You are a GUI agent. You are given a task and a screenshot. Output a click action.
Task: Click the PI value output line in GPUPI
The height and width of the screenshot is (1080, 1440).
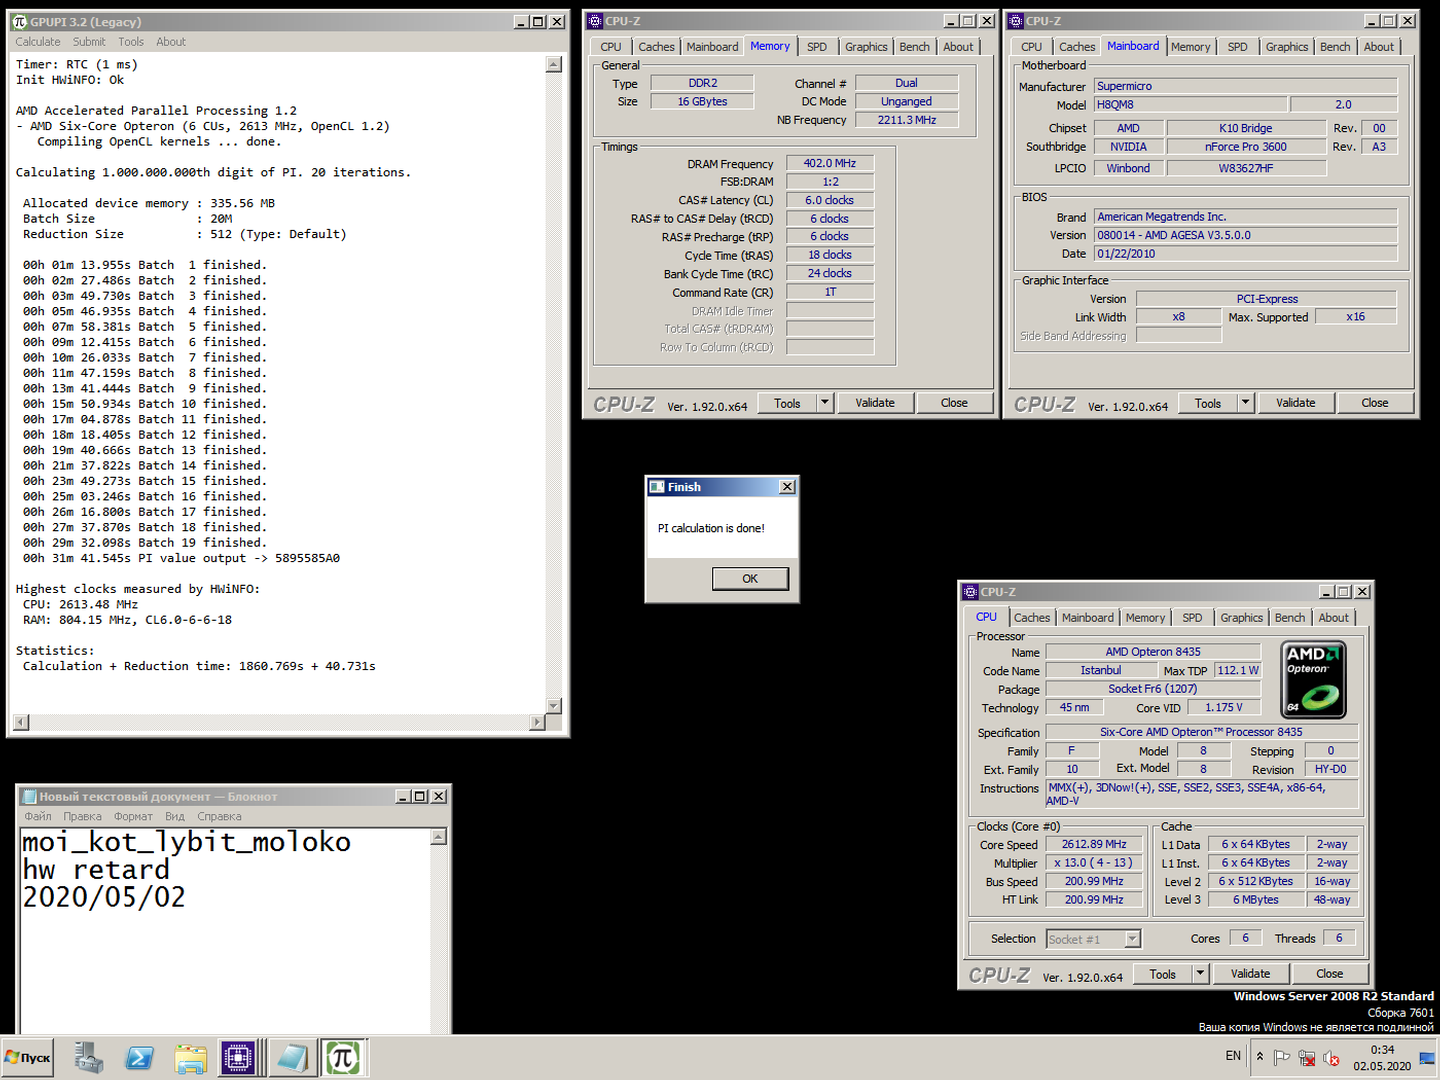tap(182, 559)
